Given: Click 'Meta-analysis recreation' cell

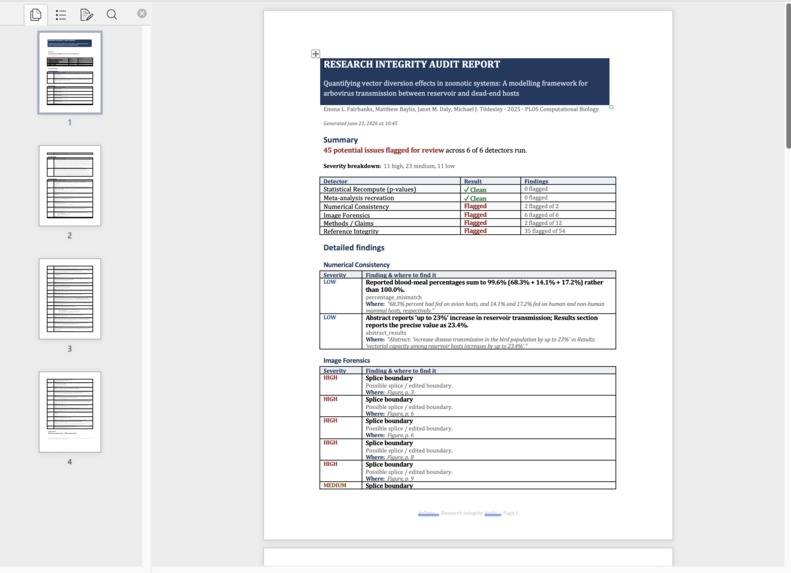Looking at the screenshot, I should tap(390, 198).
